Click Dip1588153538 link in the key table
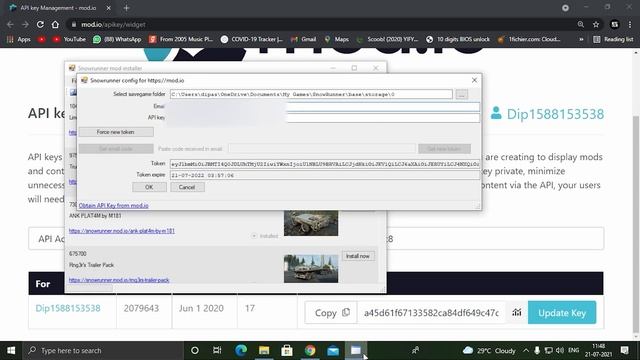This screenshot has height=360, width=640. (68, 308)
